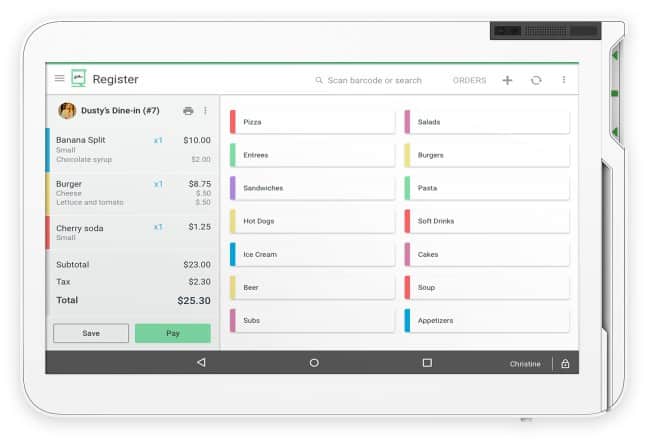Choose the Pasta category

click(x=487, y=188)
